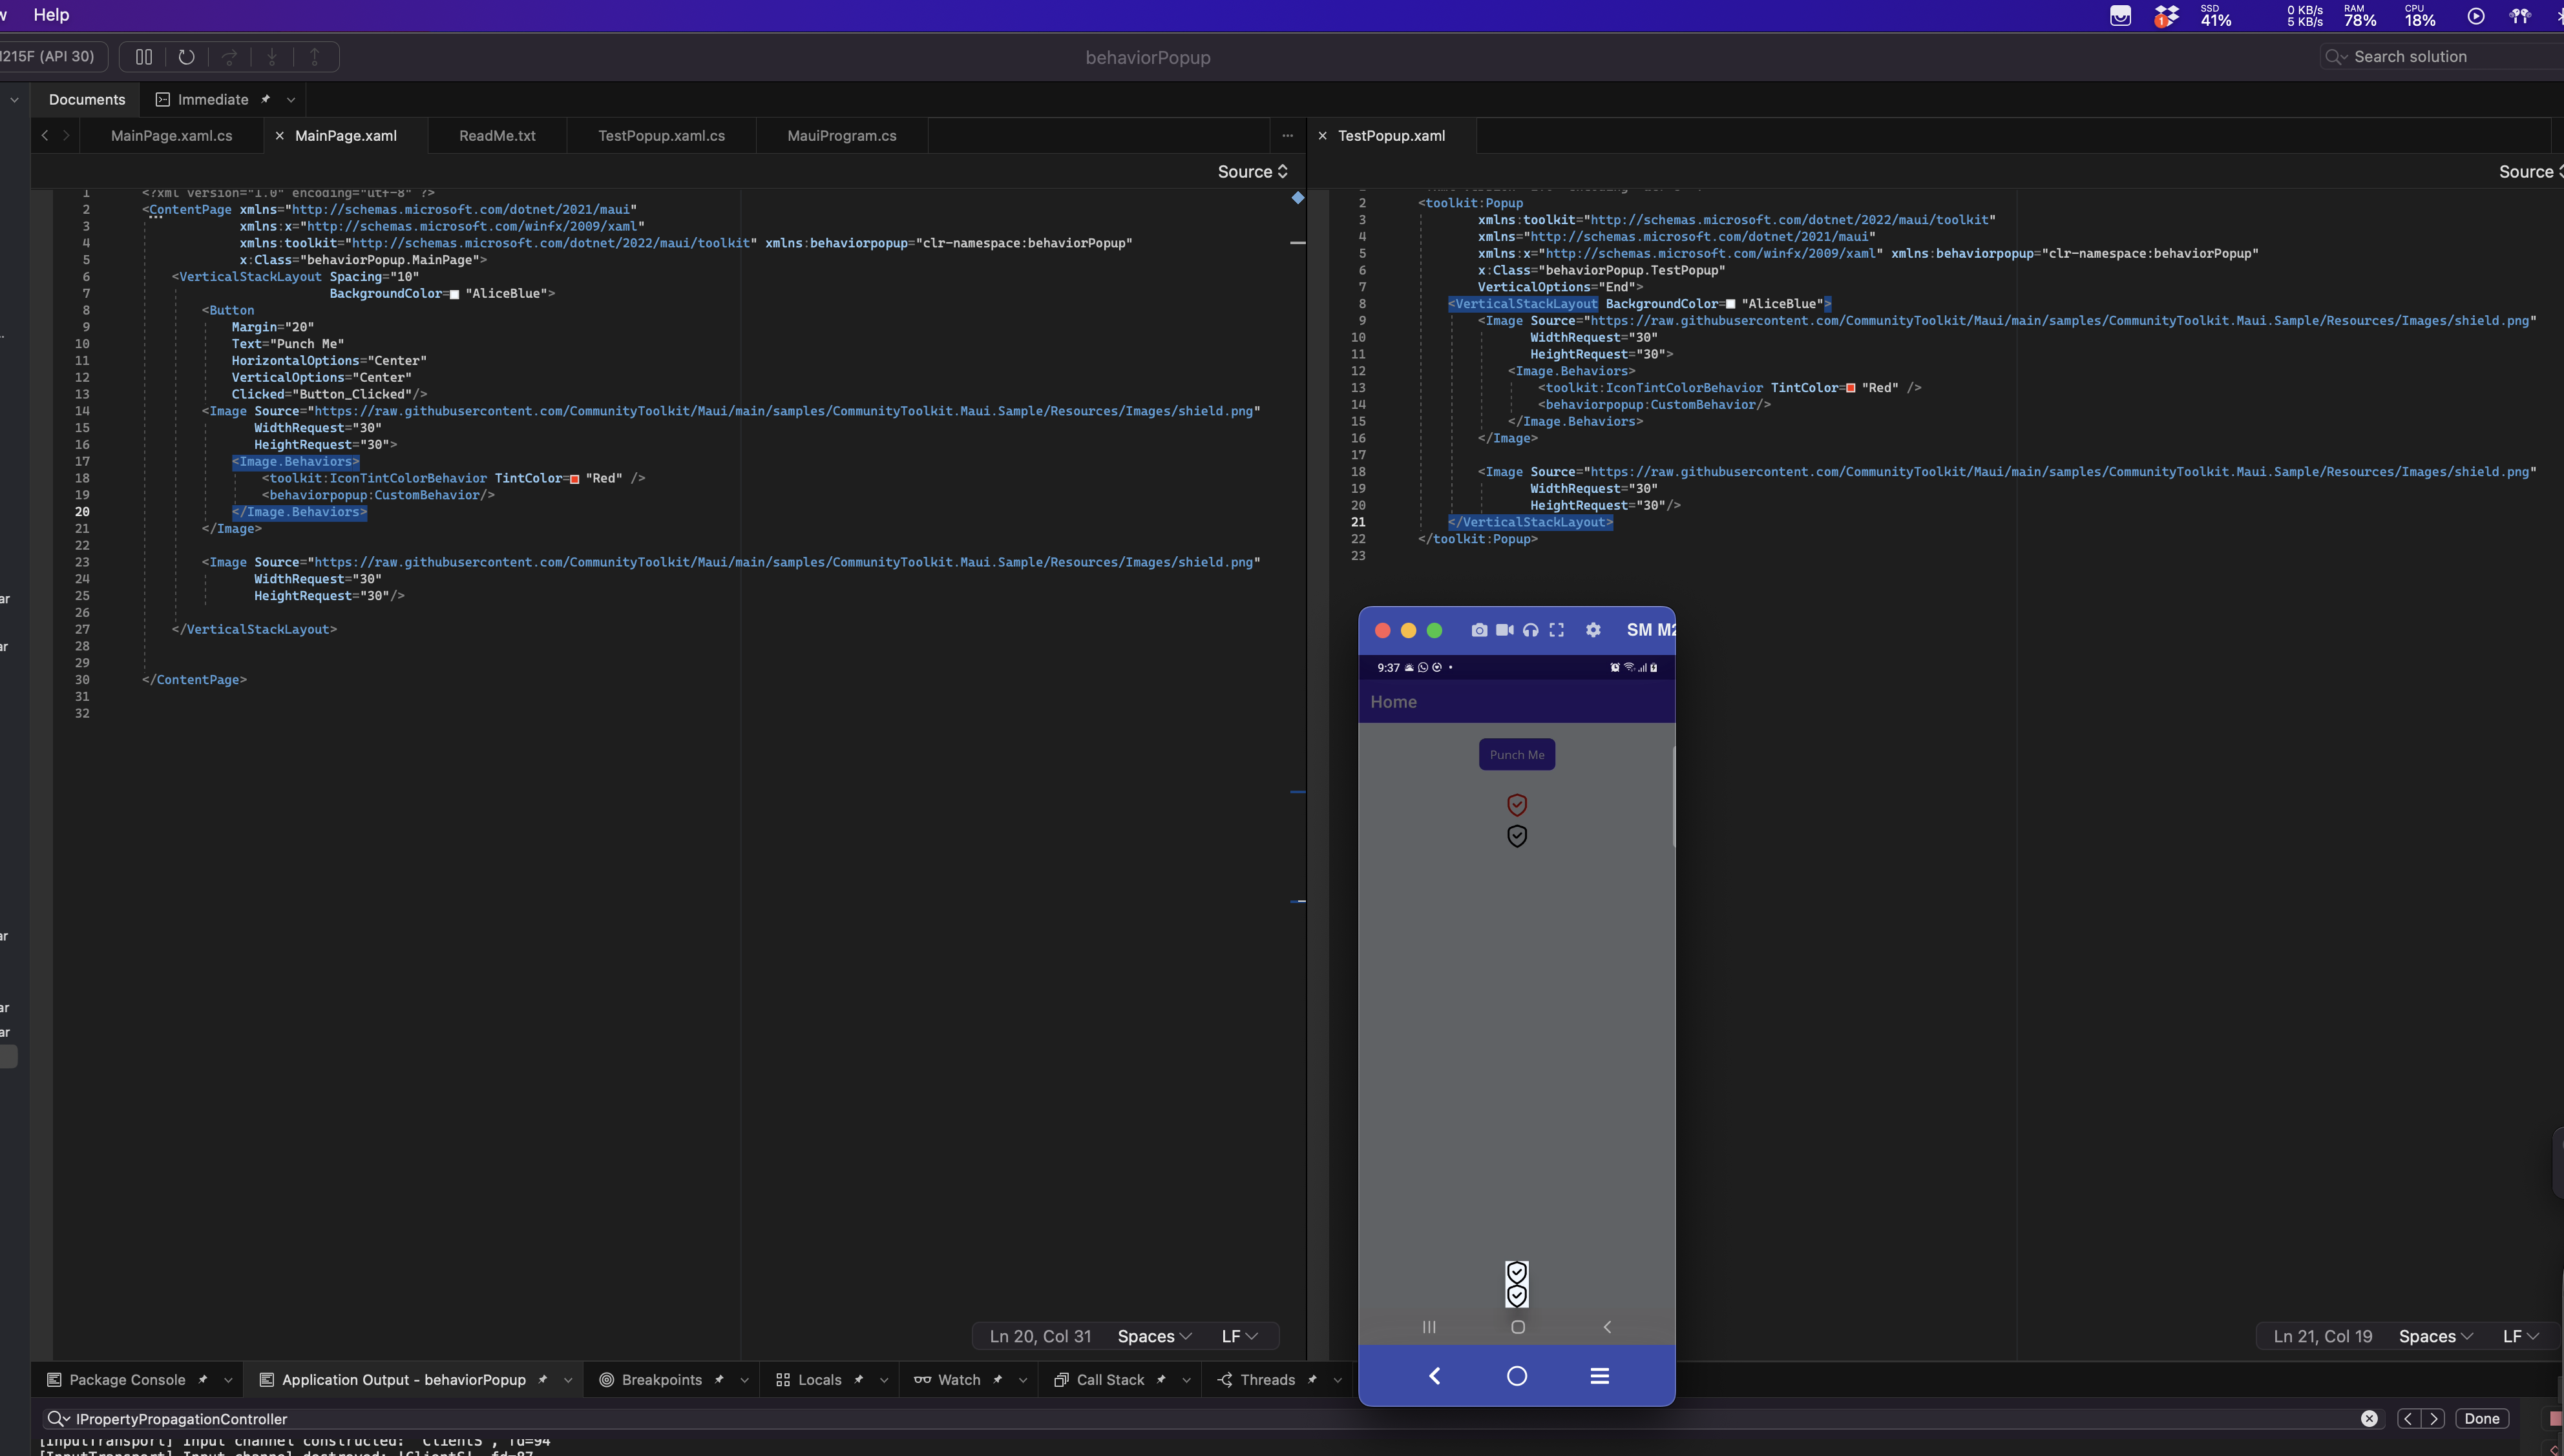Open the Spaces indentation dropdown
The image size is (2564, 1456).
(1153, 1336)
